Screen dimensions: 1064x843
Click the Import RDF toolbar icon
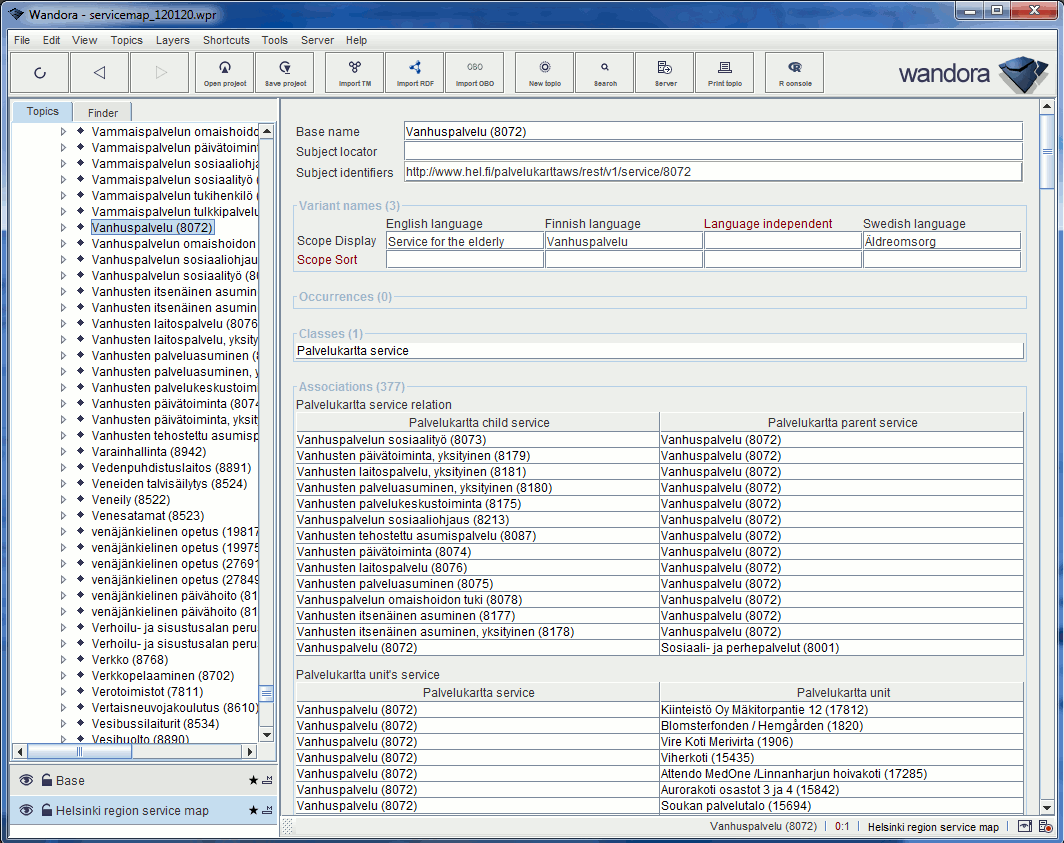pyautogui.click(x=414, y=71)
